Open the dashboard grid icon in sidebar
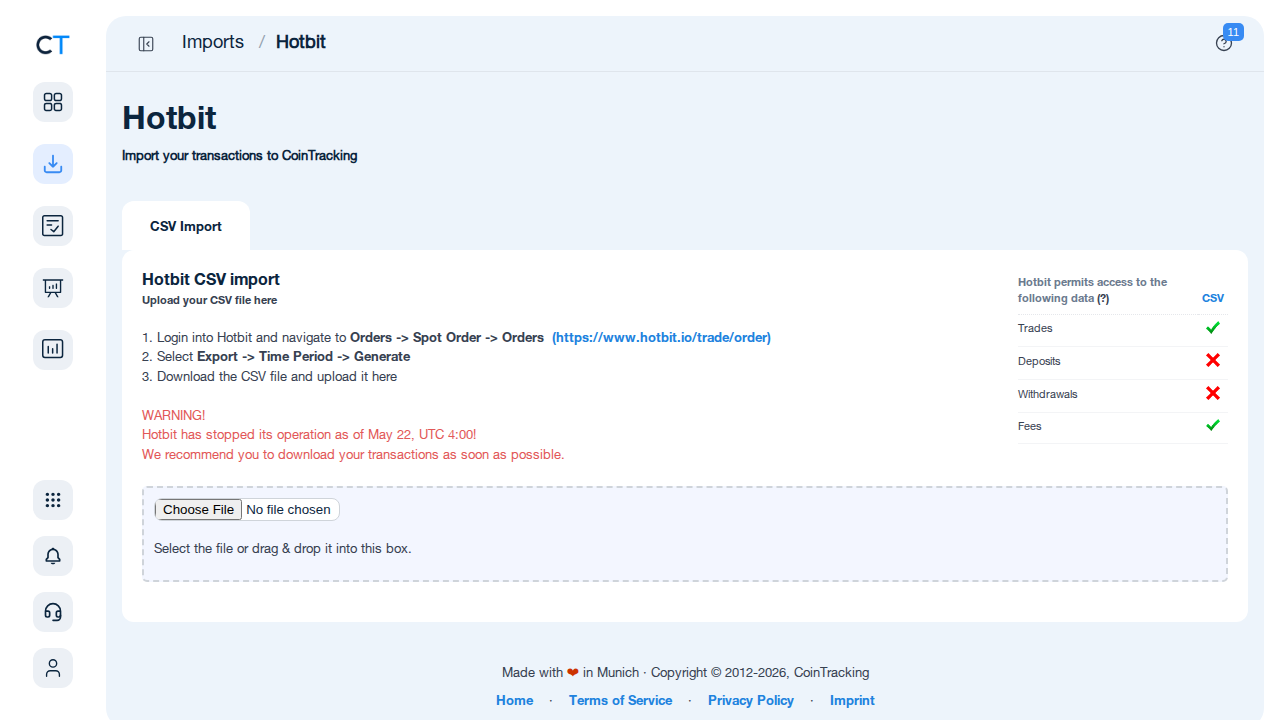The height and width of the screenshot is (720, 1280). tap(53, 102)
